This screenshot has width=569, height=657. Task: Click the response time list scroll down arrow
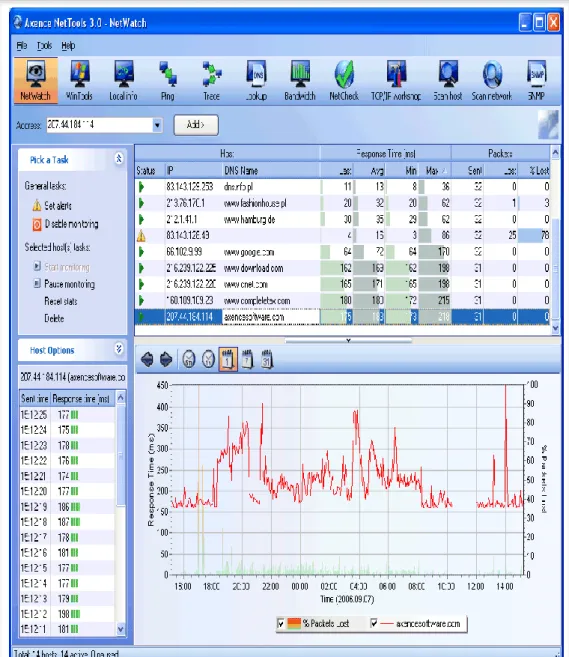tap(121, 629)
